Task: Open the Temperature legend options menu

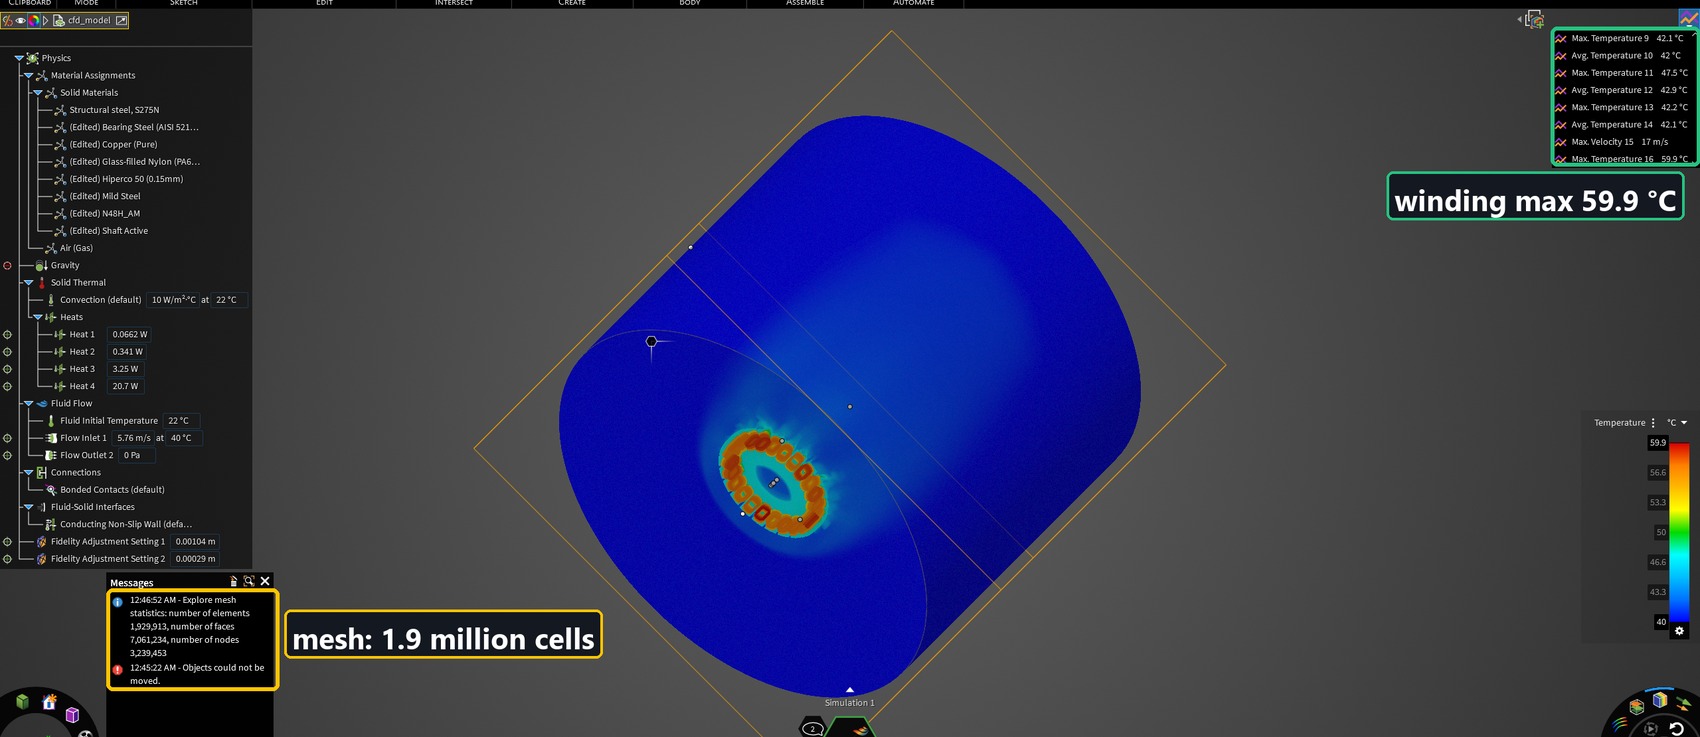Action: point(1653,423)
